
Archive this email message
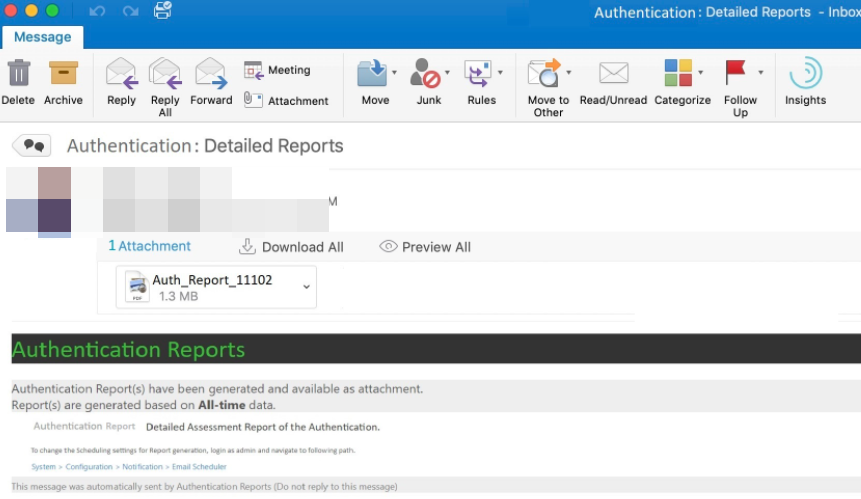pyautogui.click(x=63, y=75)
